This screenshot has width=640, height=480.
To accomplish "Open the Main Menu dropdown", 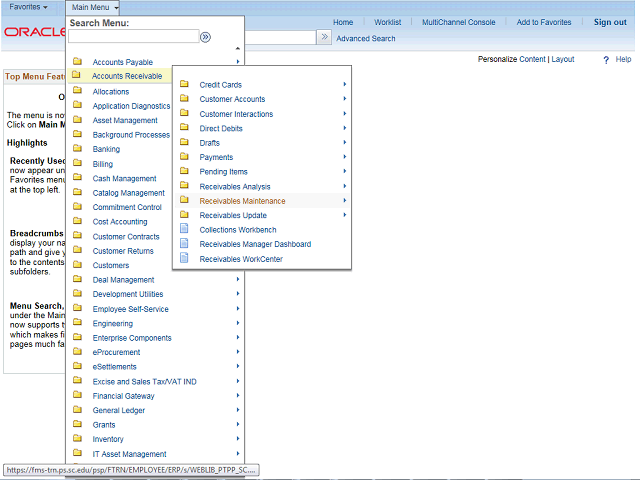I will pos(95,7).
